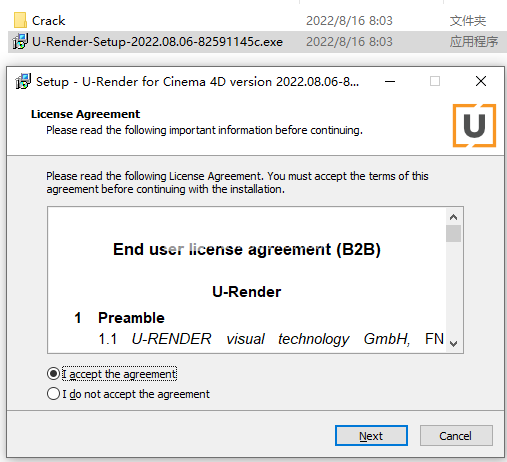The height and width of the screenshot is (462, 507).
Task: Click the U-Render setup exe file icon
Action: pyautogui.click(x=20, y=42)
